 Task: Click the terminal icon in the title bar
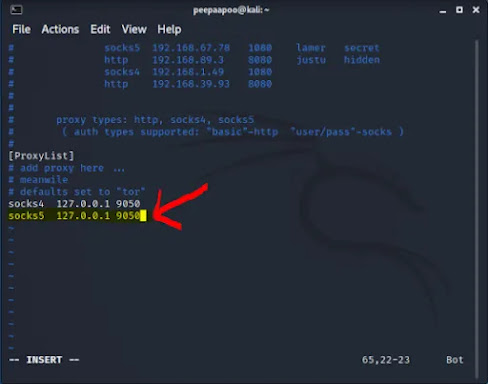pyautogui.click(x=16, y=10)
